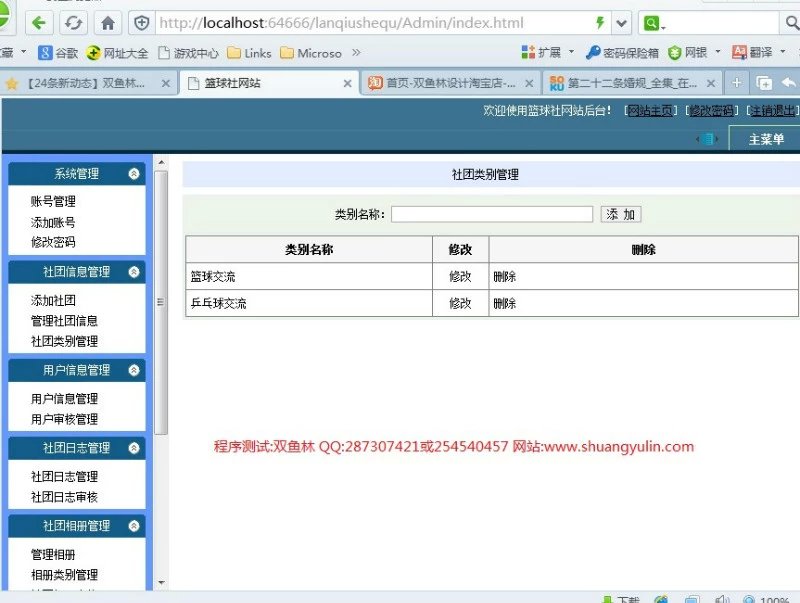Click the 添加 button
Screen dimensions: 800x603
tap(621, 214)
